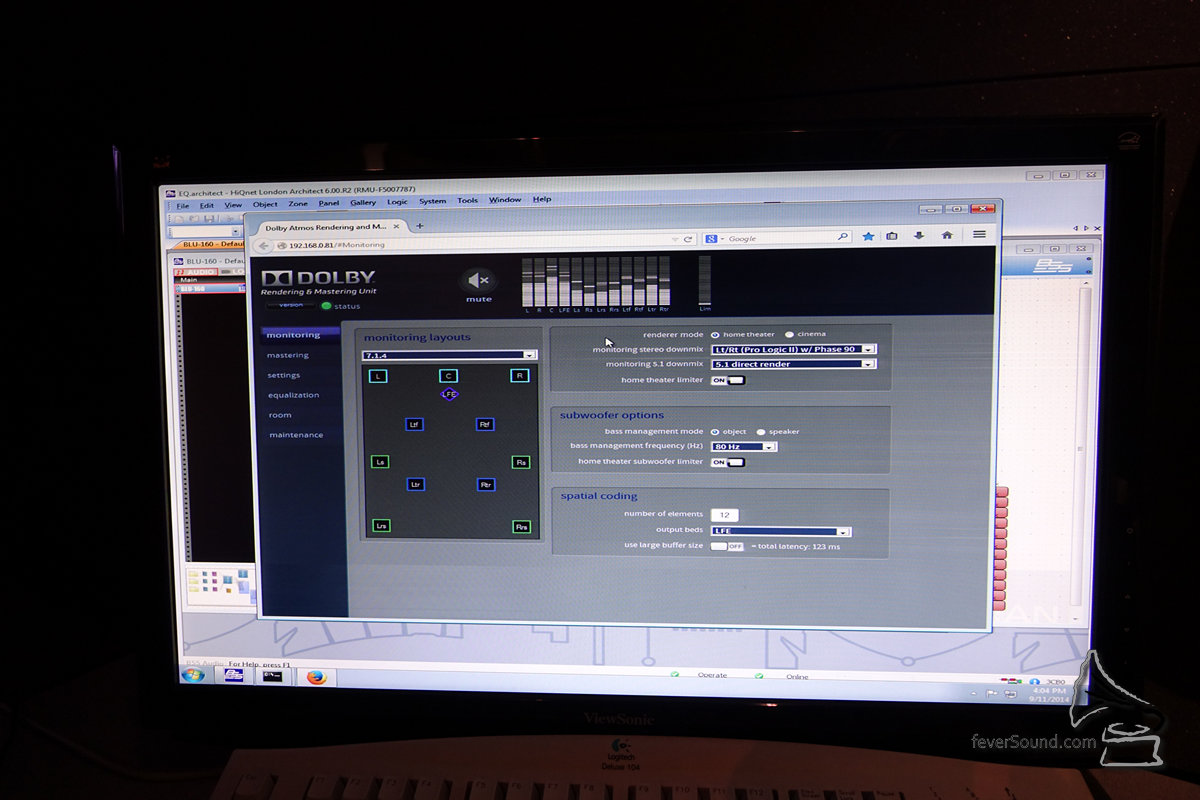Select the Rtr overhead speaker

(x=486, y=484)
